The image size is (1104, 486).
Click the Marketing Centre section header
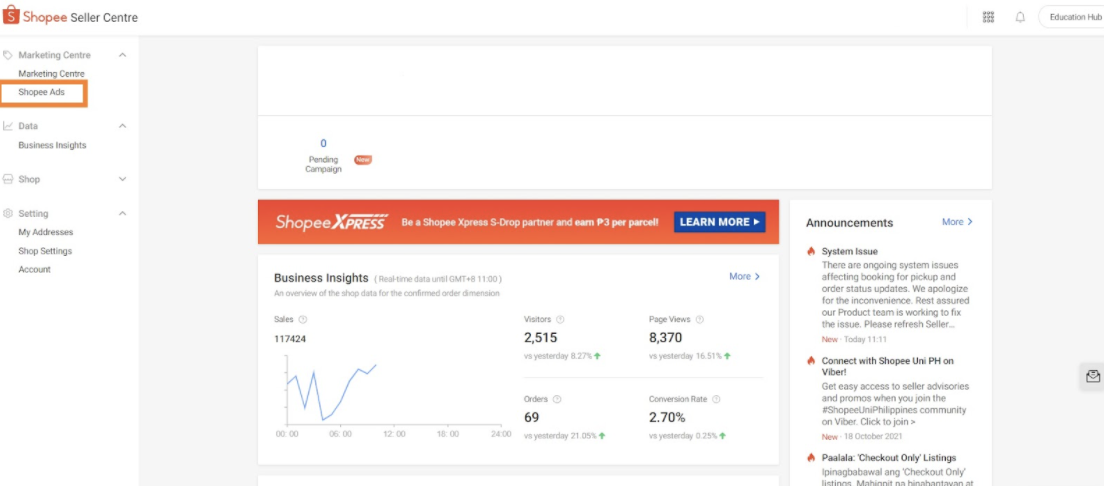tap(54, 55)
